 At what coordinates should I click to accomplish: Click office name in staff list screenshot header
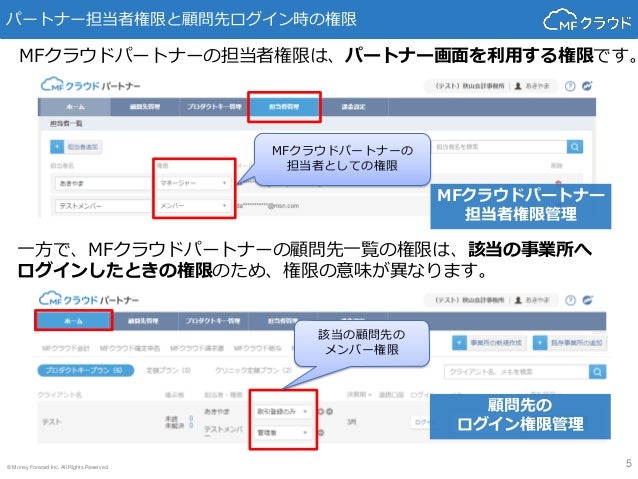(x=470, y=86)
